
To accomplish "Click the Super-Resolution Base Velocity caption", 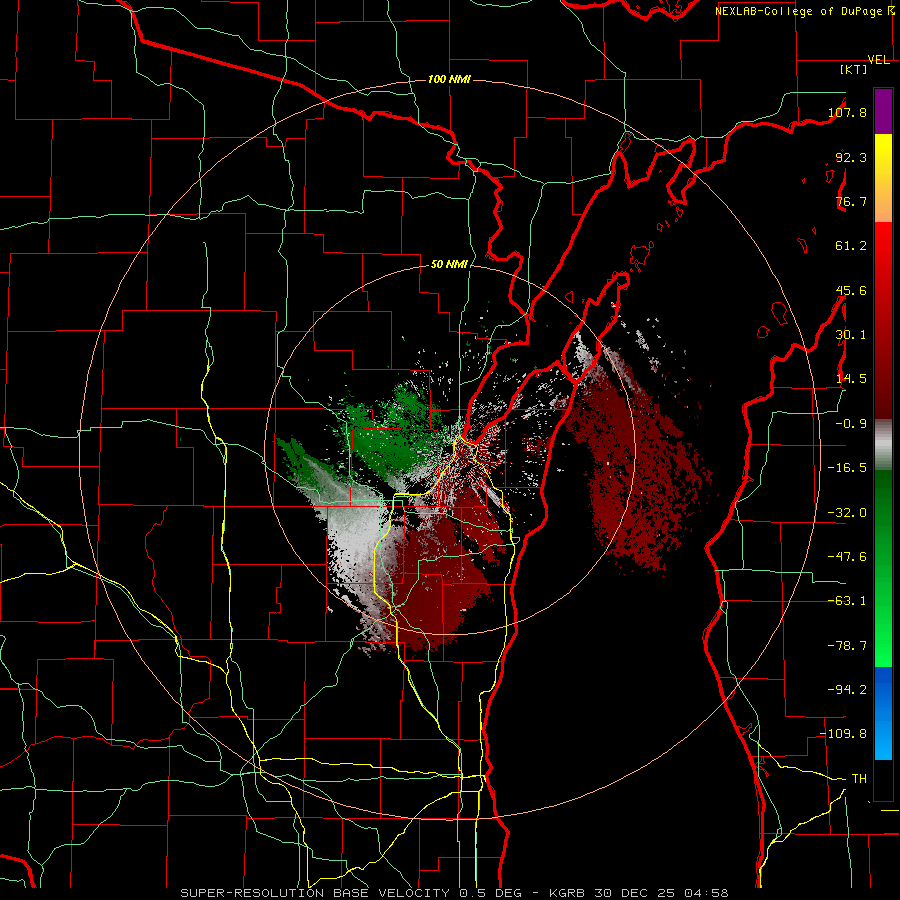I will [455, 893].
